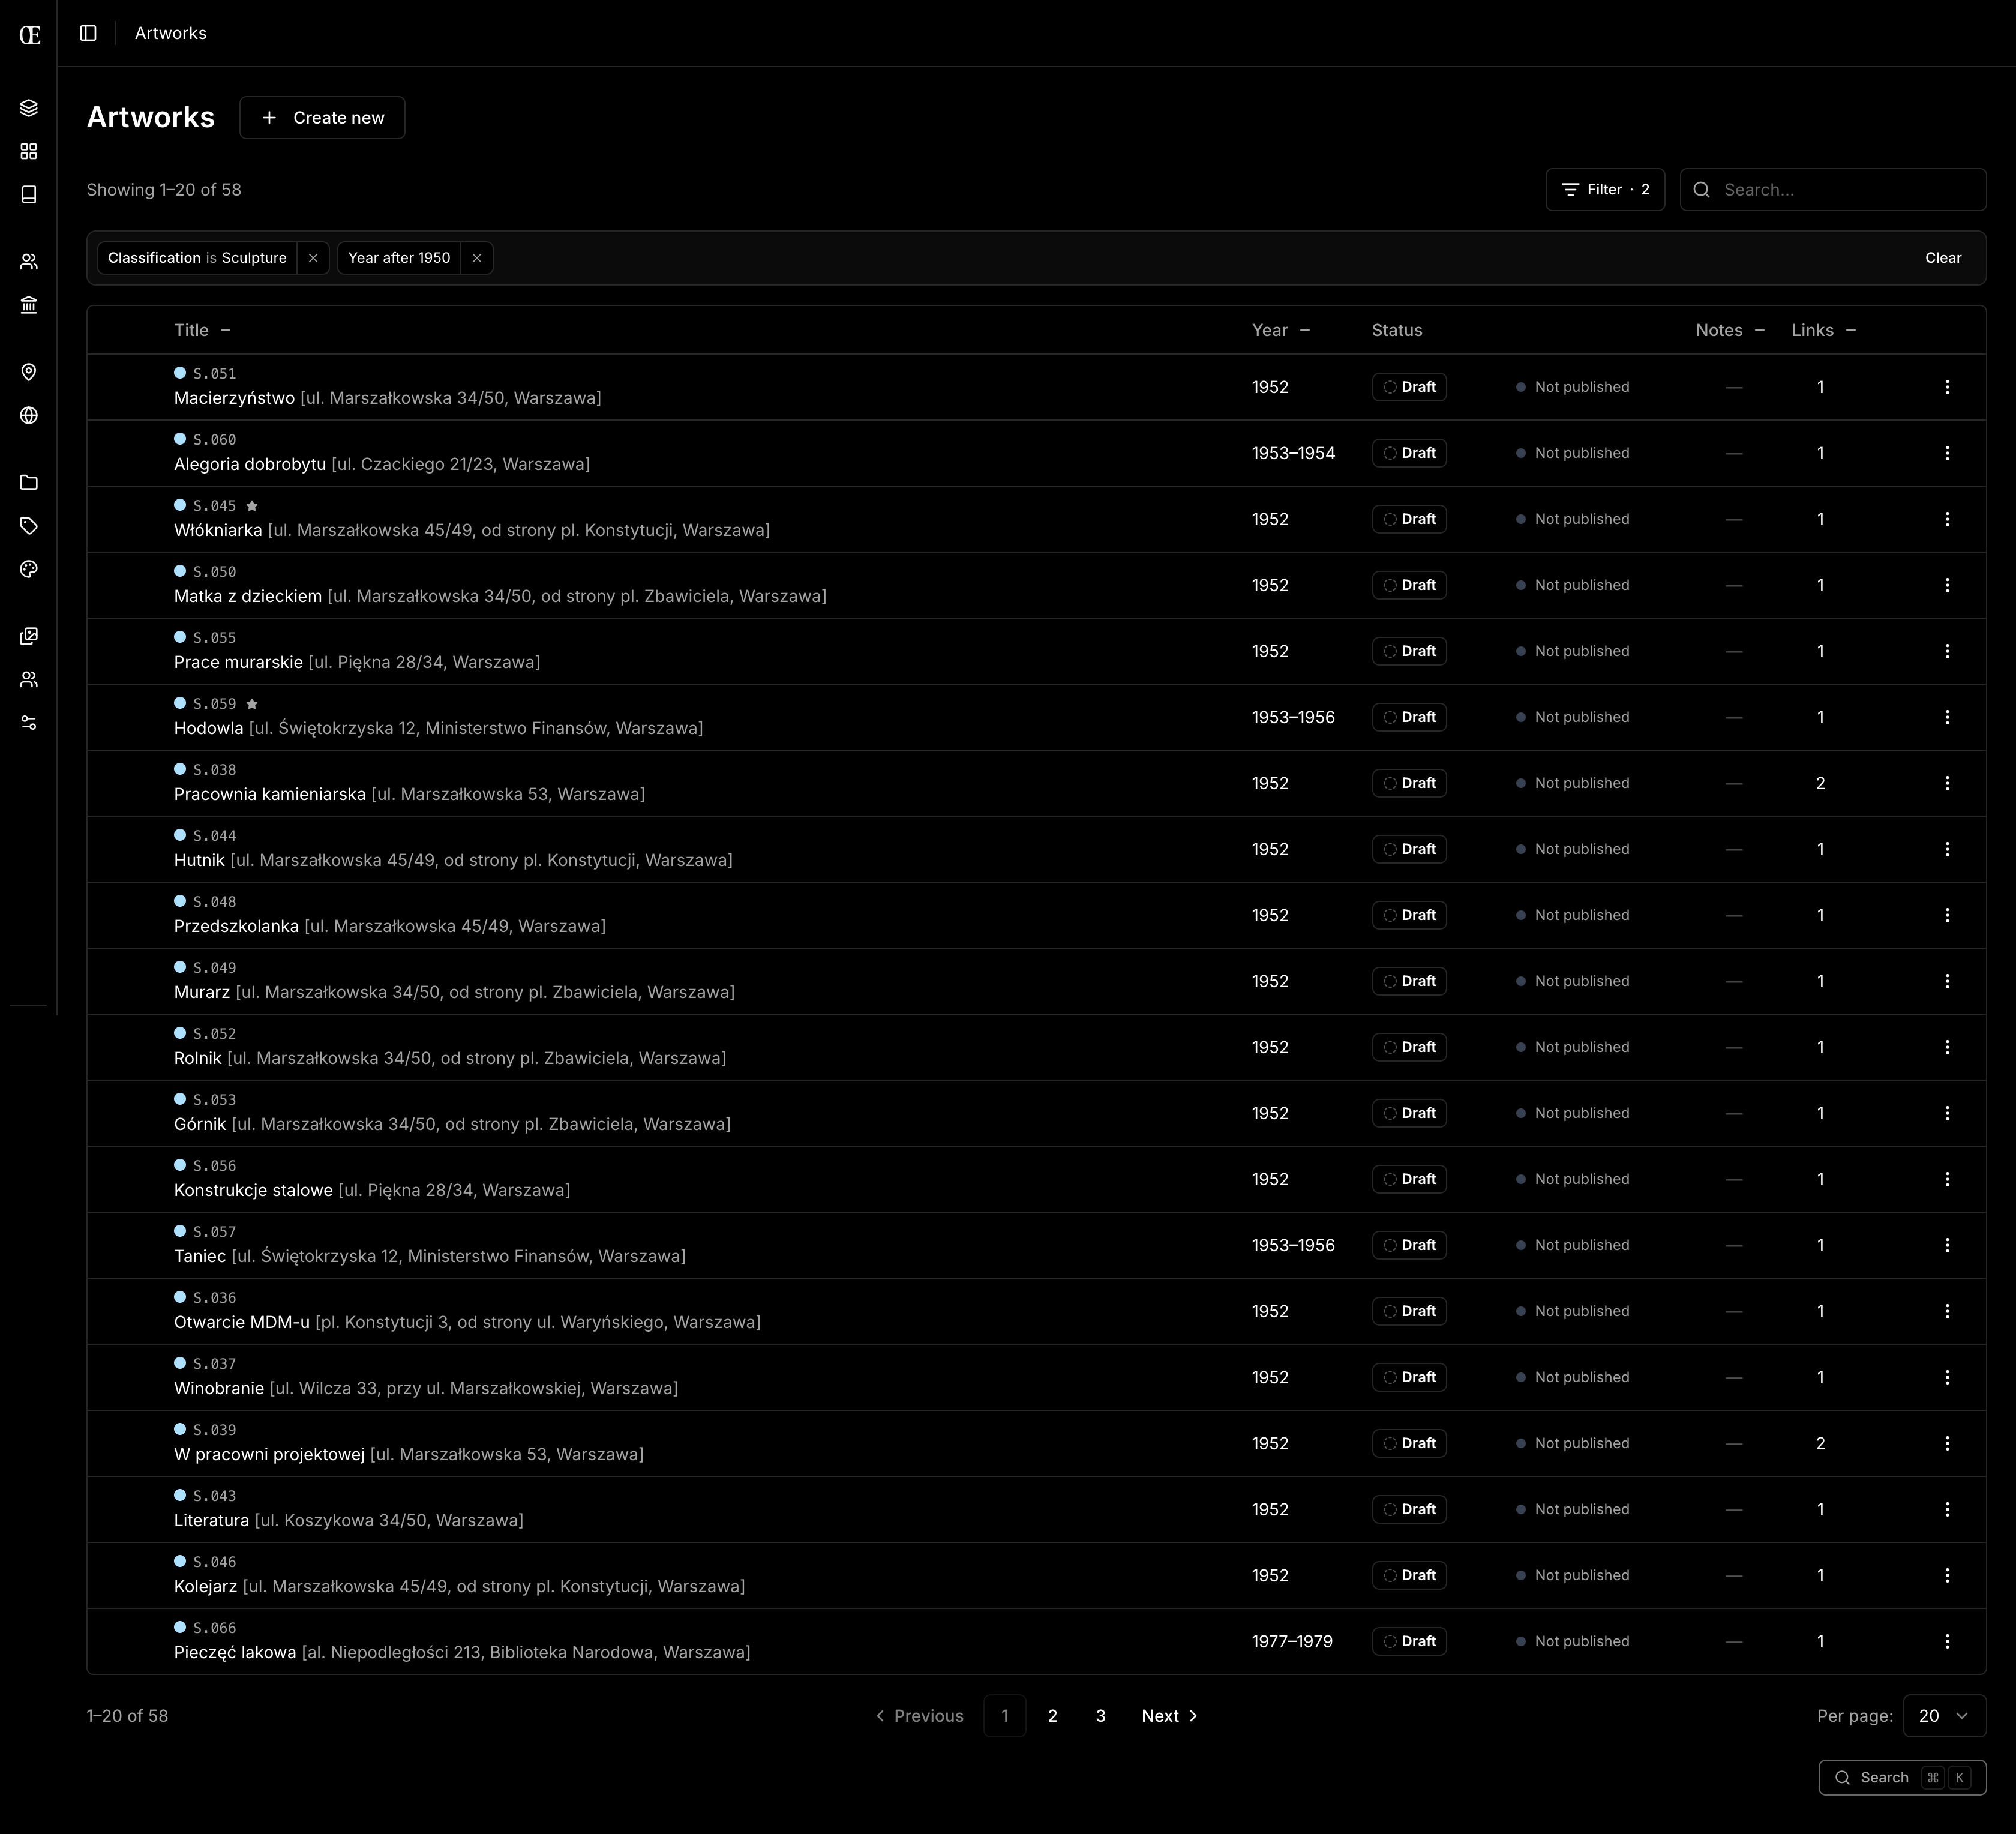Open row menu for Otwarcie MDM-u
This screenshot has width=2016, height=1834.
(x=1947, y=1311)
